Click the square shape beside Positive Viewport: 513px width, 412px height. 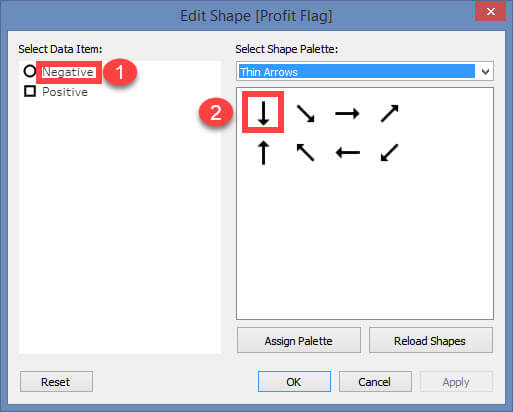(x=30, y=91)
